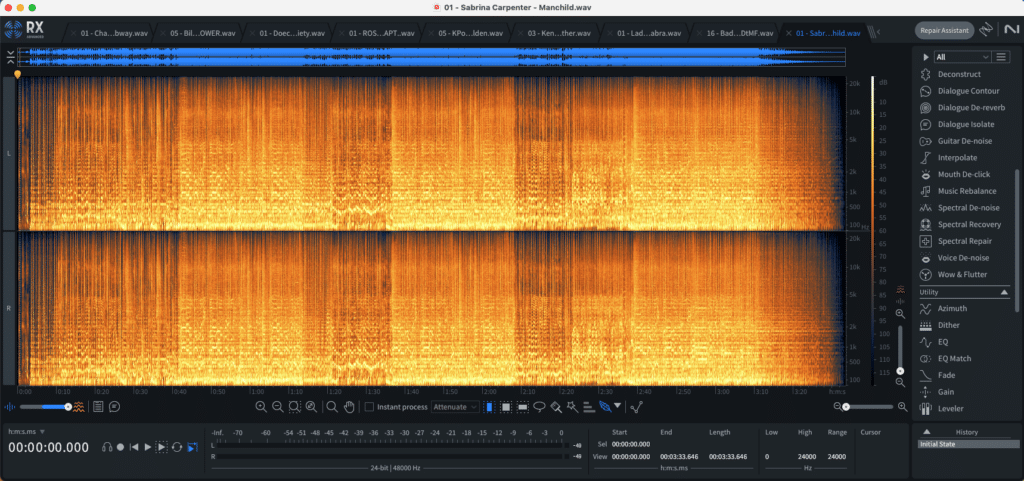This screenshot has width=1024, height=481.
Task: Open the Spectral Repair module
Action: point(965,241)
